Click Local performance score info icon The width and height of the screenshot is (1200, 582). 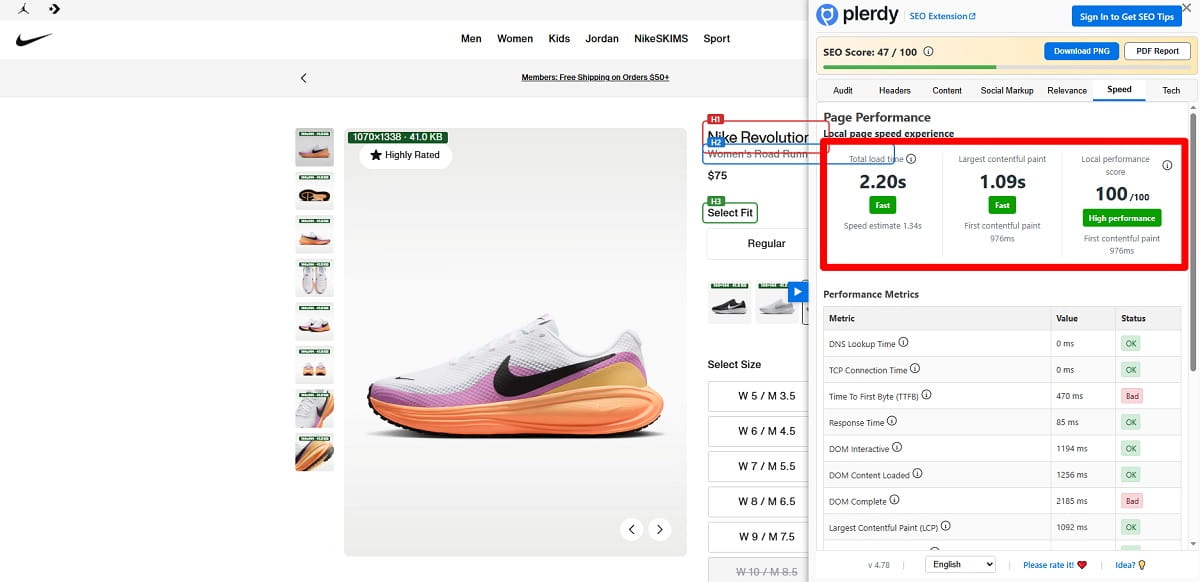click(1167, 166)
